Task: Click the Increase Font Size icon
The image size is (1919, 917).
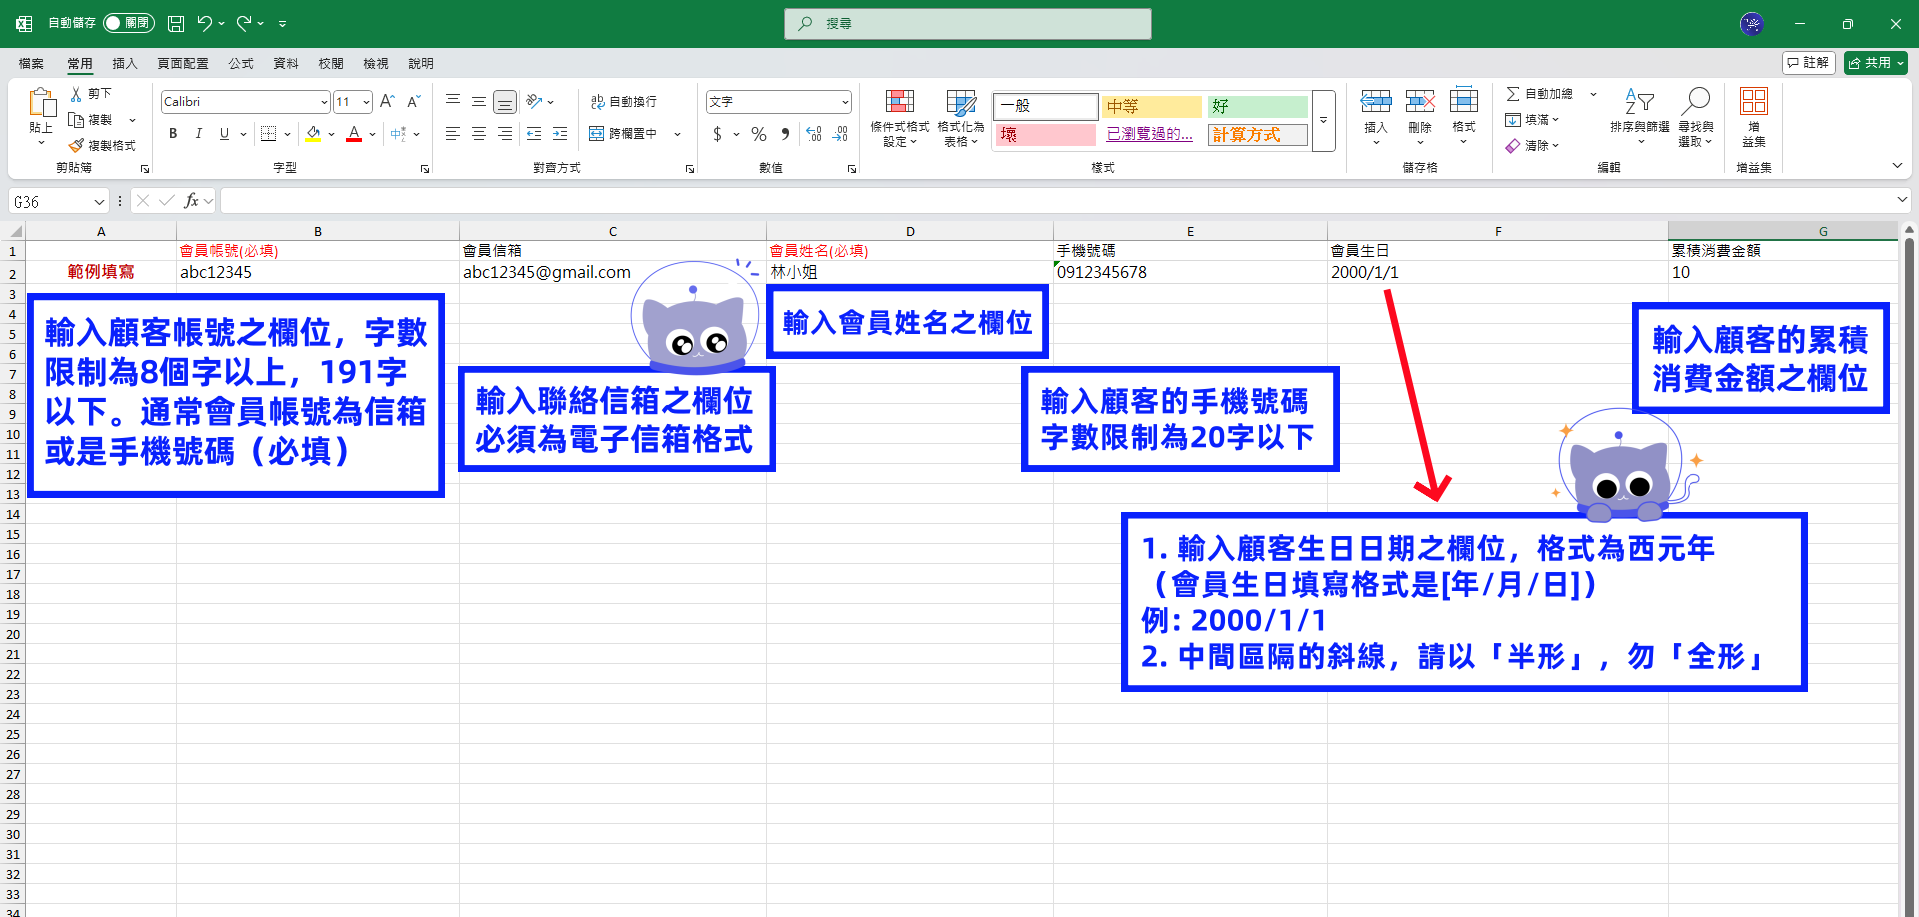Action: (x=387, y=101)
